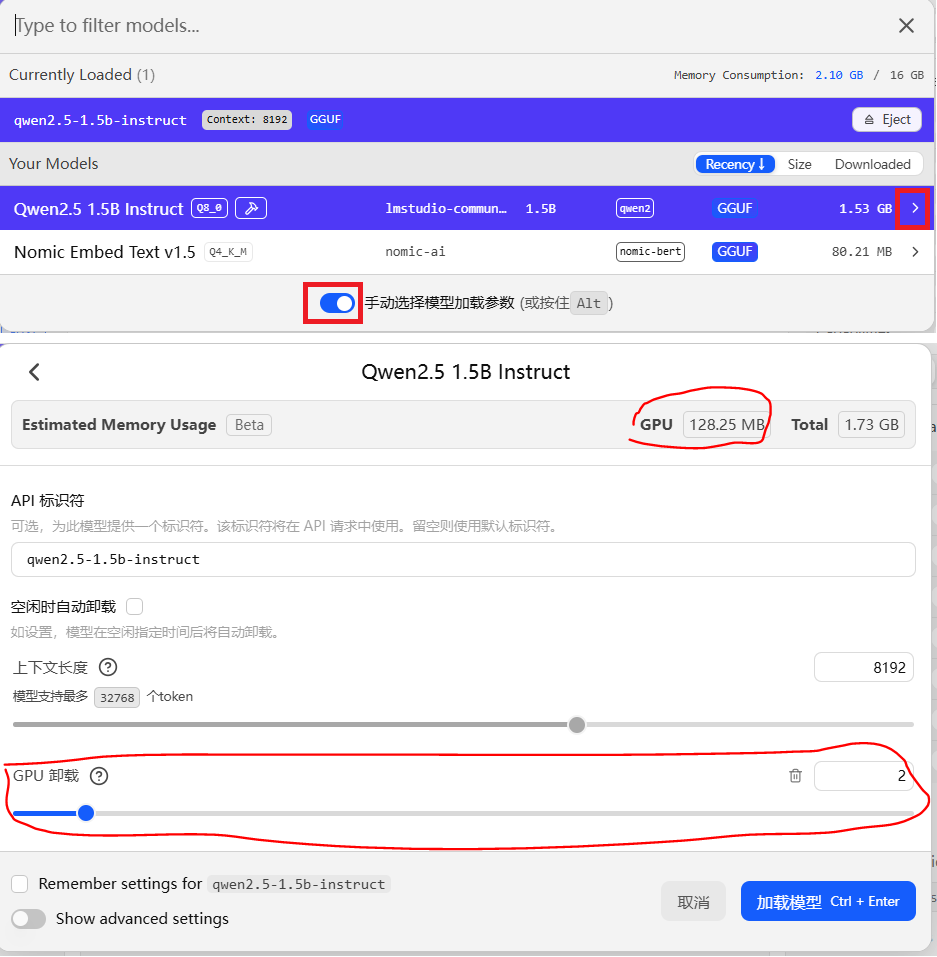Image resolution: width=937 pixels, height=957 pixels.
Task: Adjust the context length slider handle
Action: [x=576, y=724]
